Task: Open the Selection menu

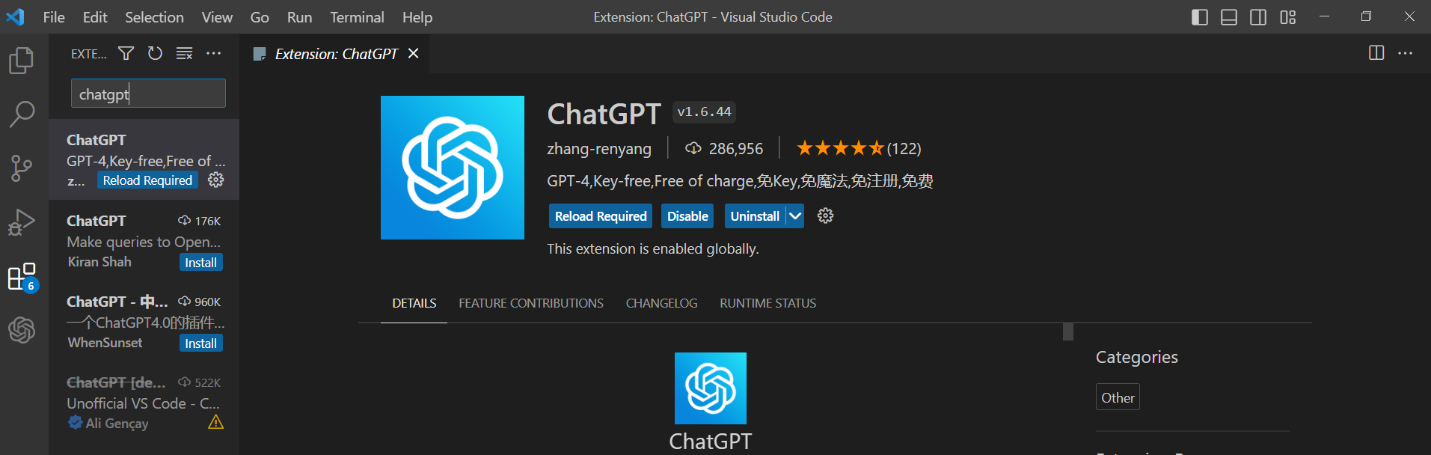Action: [154, 17]
